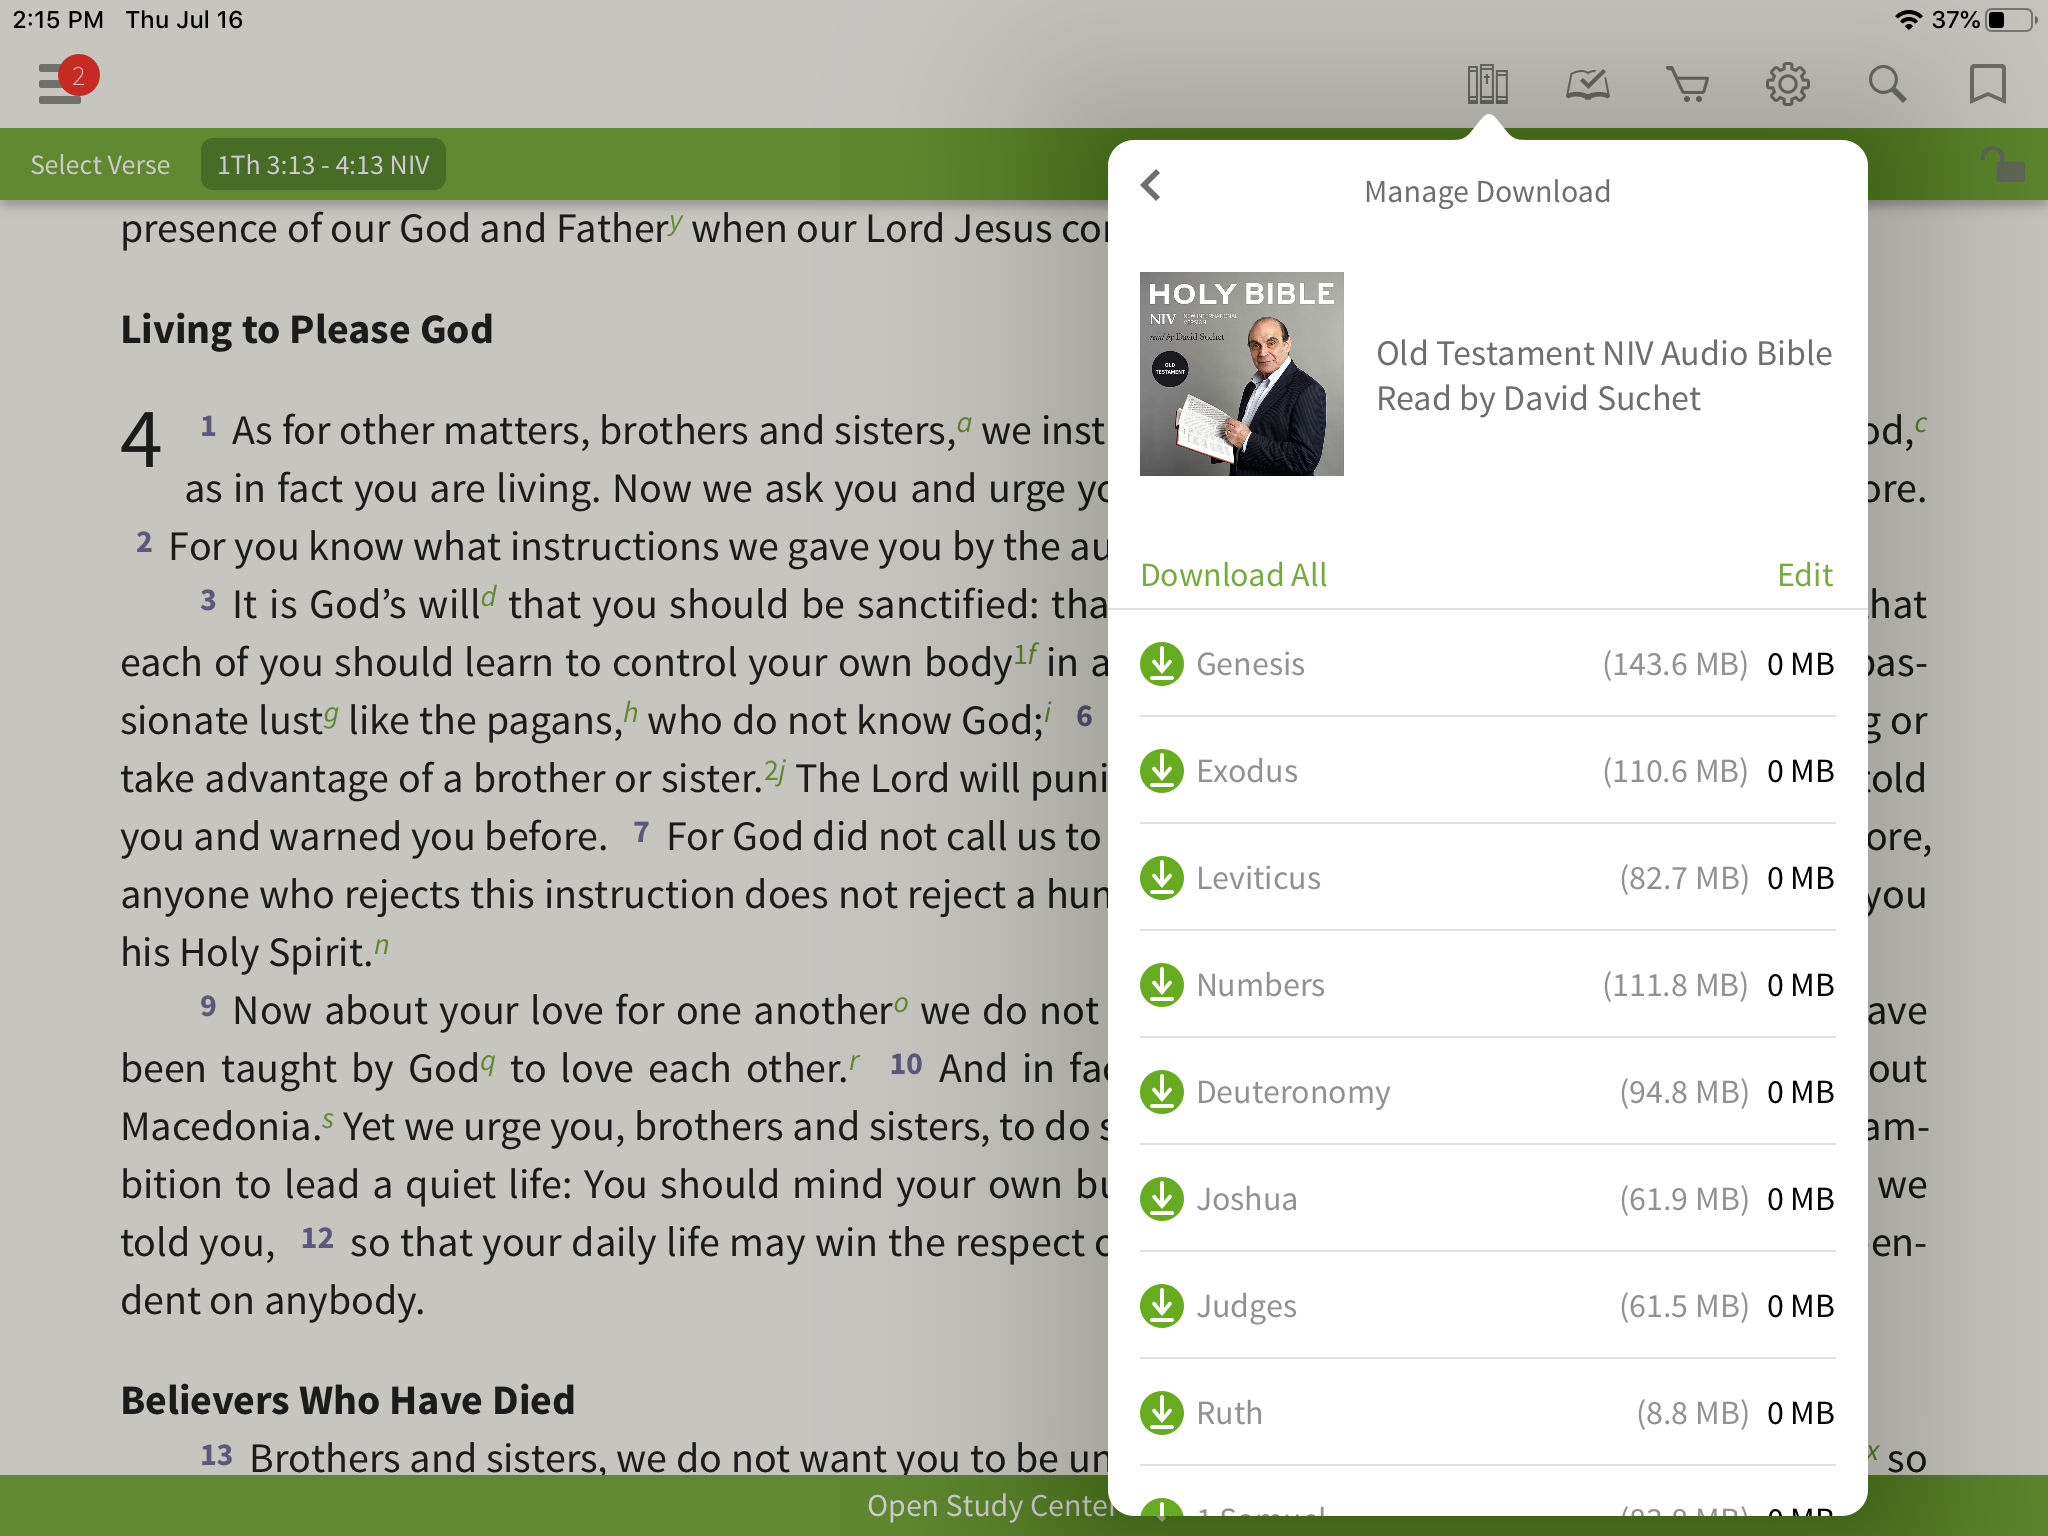The image size is (2048, 1536).
Task: Tap the Ruth size (8.8 MB)
Action: [1692, 1413]
